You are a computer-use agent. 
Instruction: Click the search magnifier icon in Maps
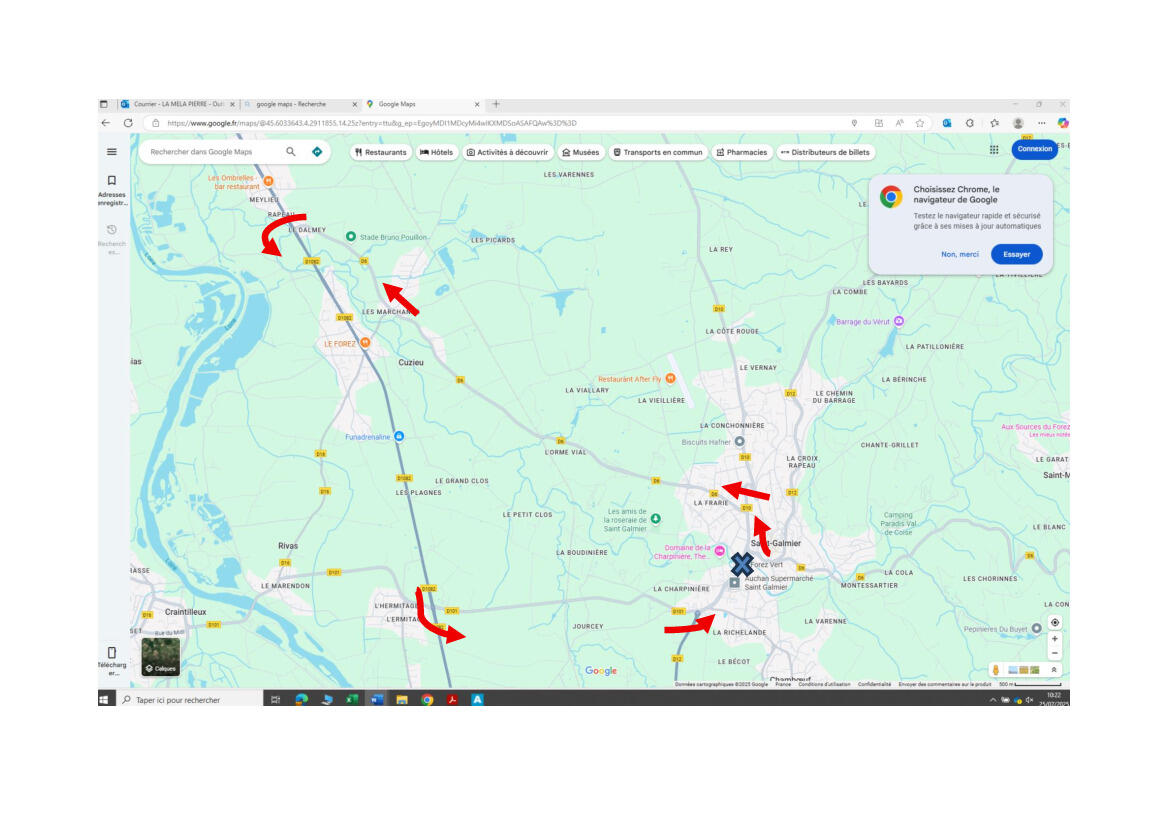[x=291, y=152]
